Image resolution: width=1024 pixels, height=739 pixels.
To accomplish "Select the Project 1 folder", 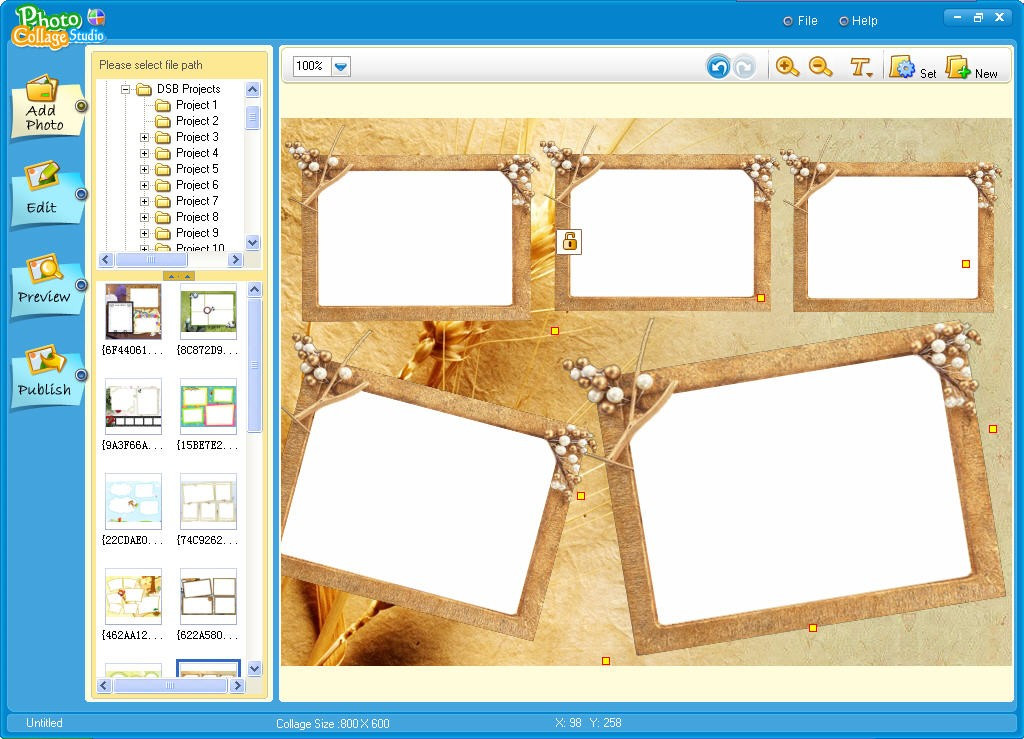I will pyautogui.click(x=196, y=105).
